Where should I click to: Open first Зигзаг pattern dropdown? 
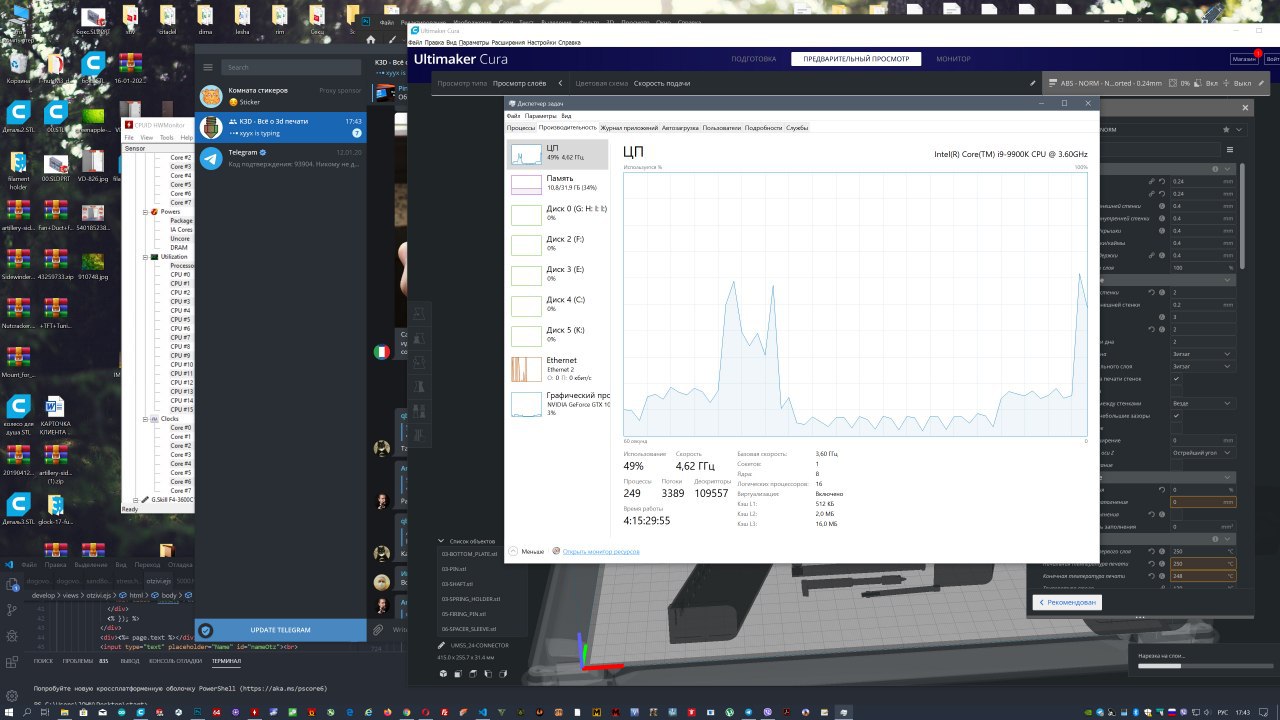point(1203,354)
